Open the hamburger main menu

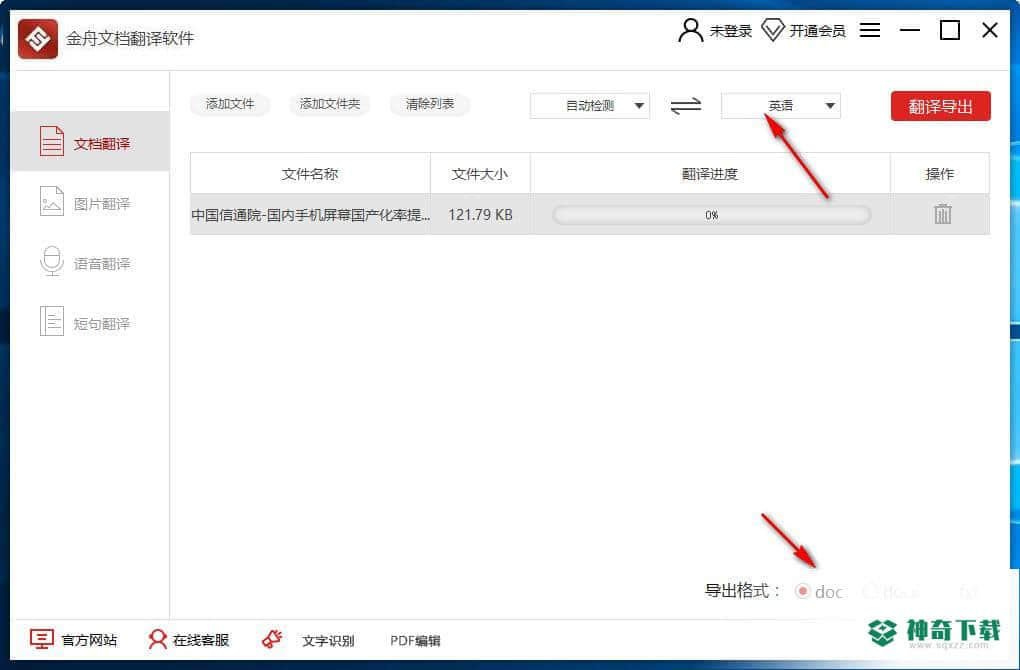870,30
